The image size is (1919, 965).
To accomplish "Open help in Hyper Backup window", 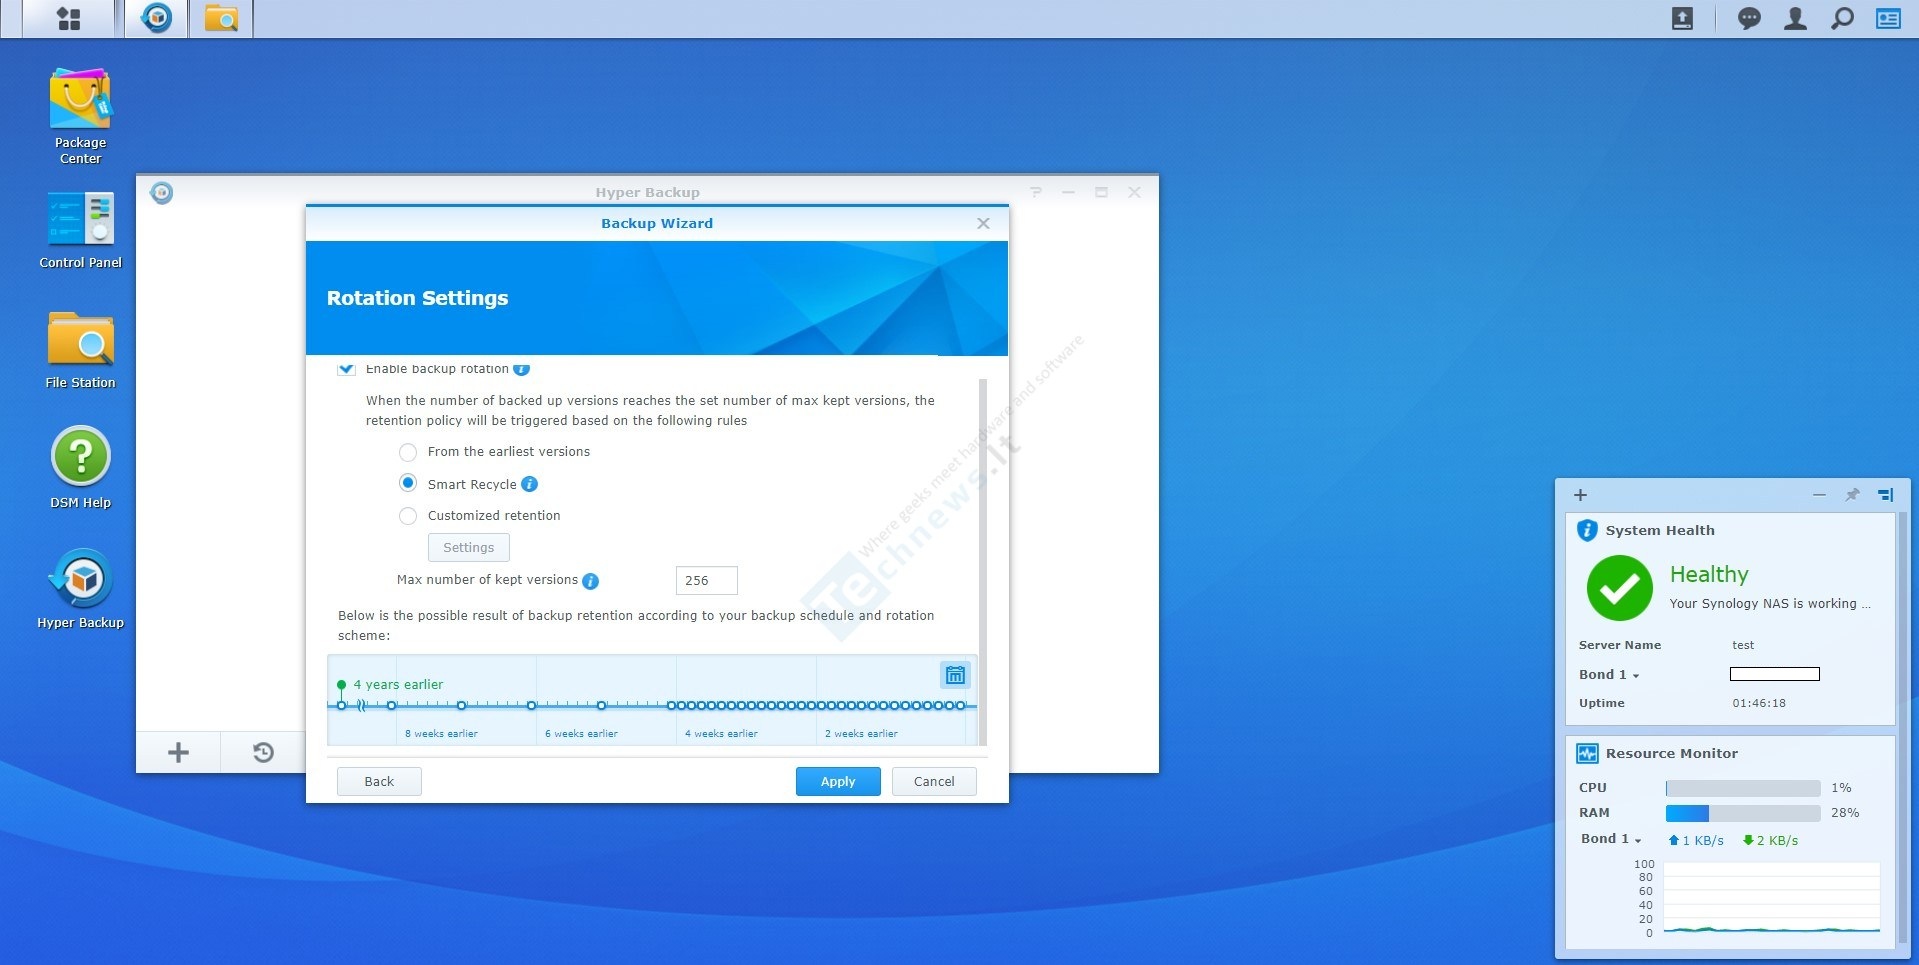I will (1036, 192).
